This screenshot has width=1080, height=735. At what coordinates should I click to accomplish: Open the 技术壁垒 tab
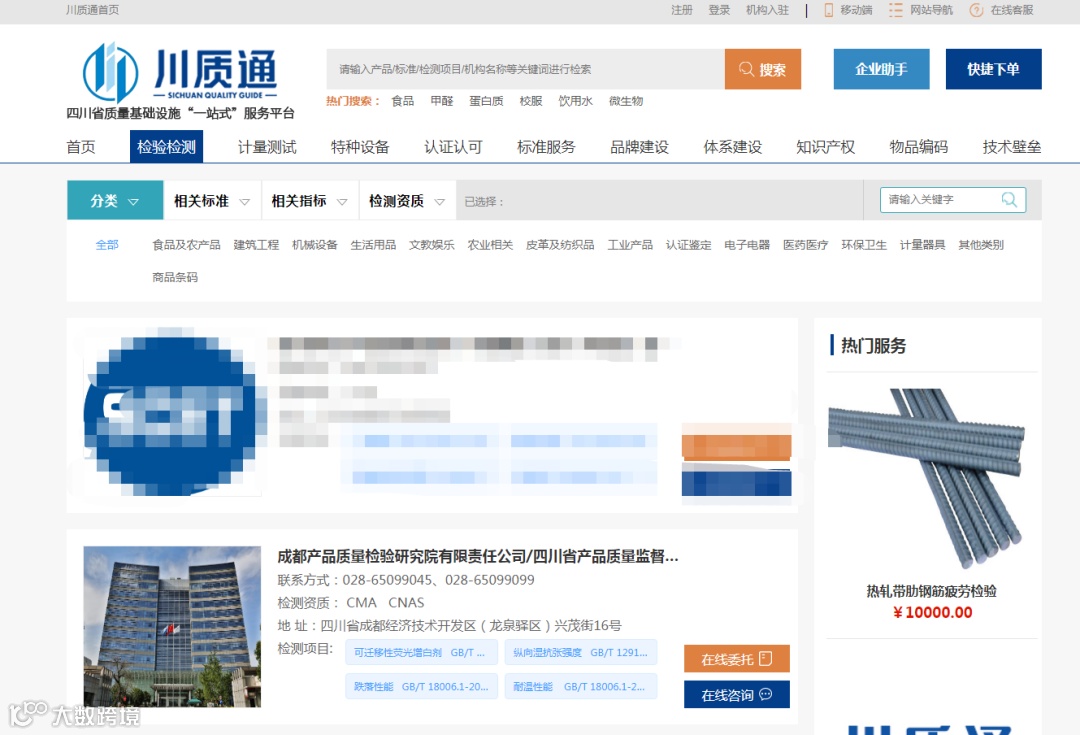click(1011, 147)
